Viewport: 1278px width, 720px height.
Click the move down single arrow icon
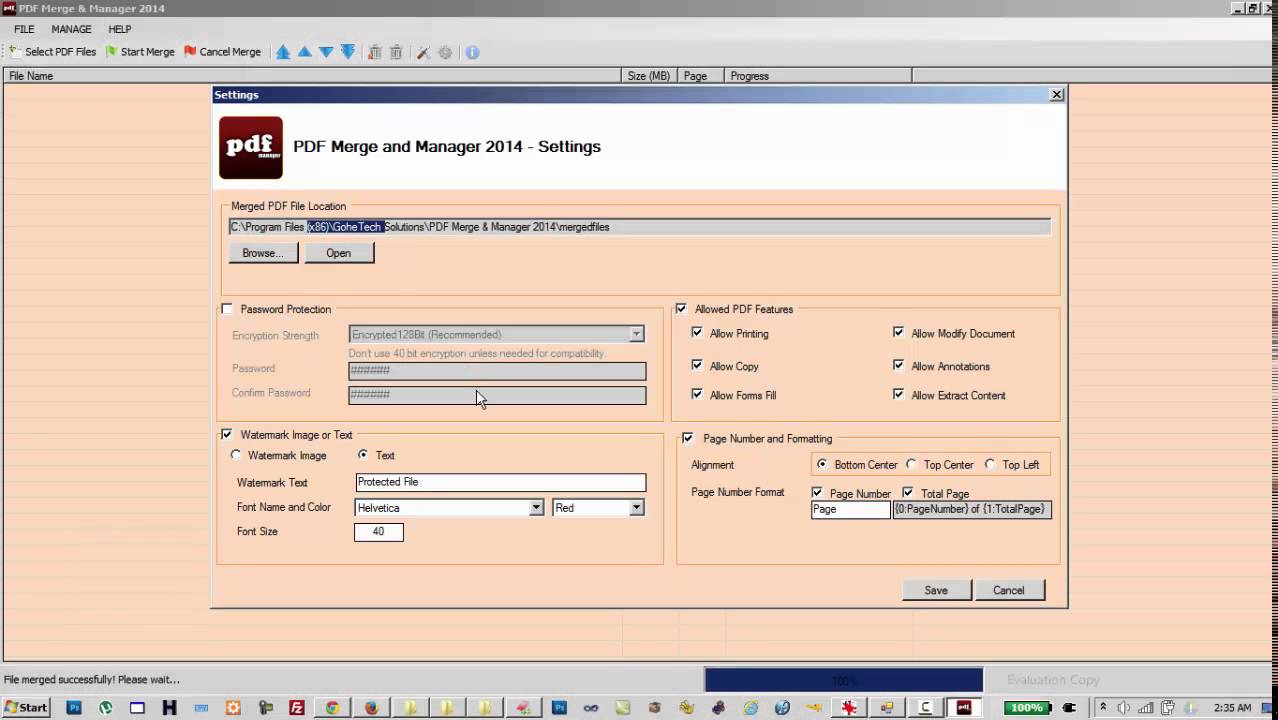click(326, 52)
